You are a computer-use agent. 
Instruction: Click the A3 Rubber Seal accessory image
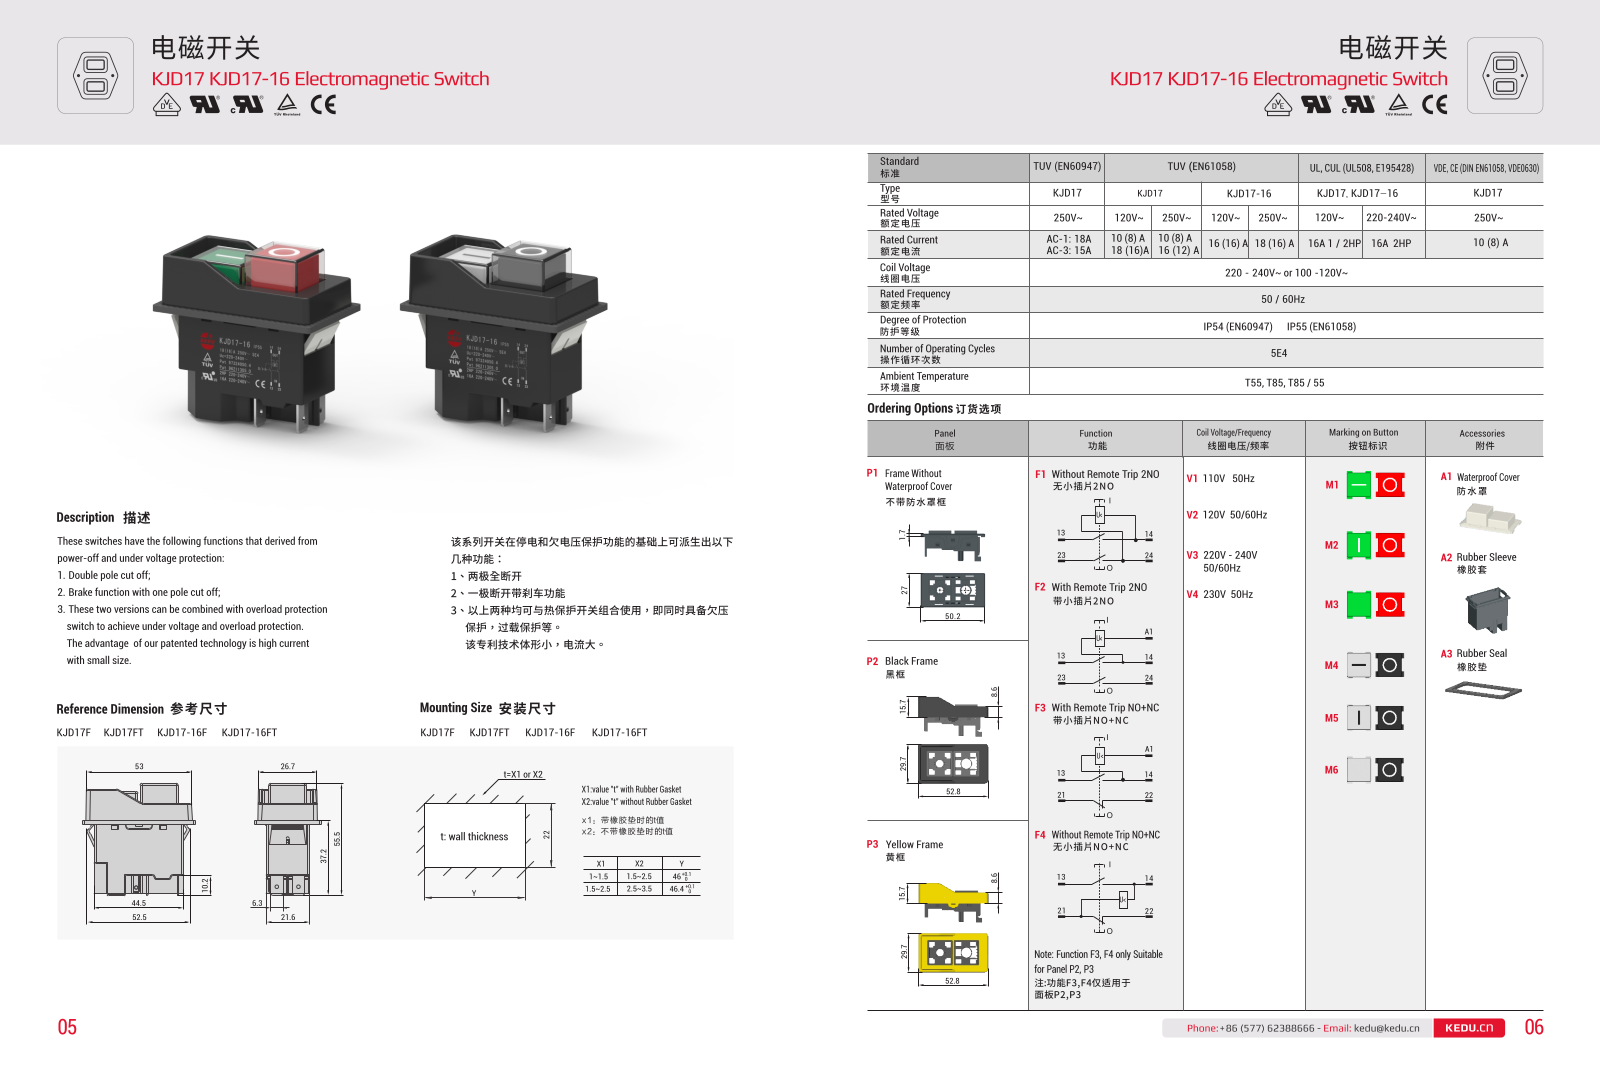(1483, 689)
